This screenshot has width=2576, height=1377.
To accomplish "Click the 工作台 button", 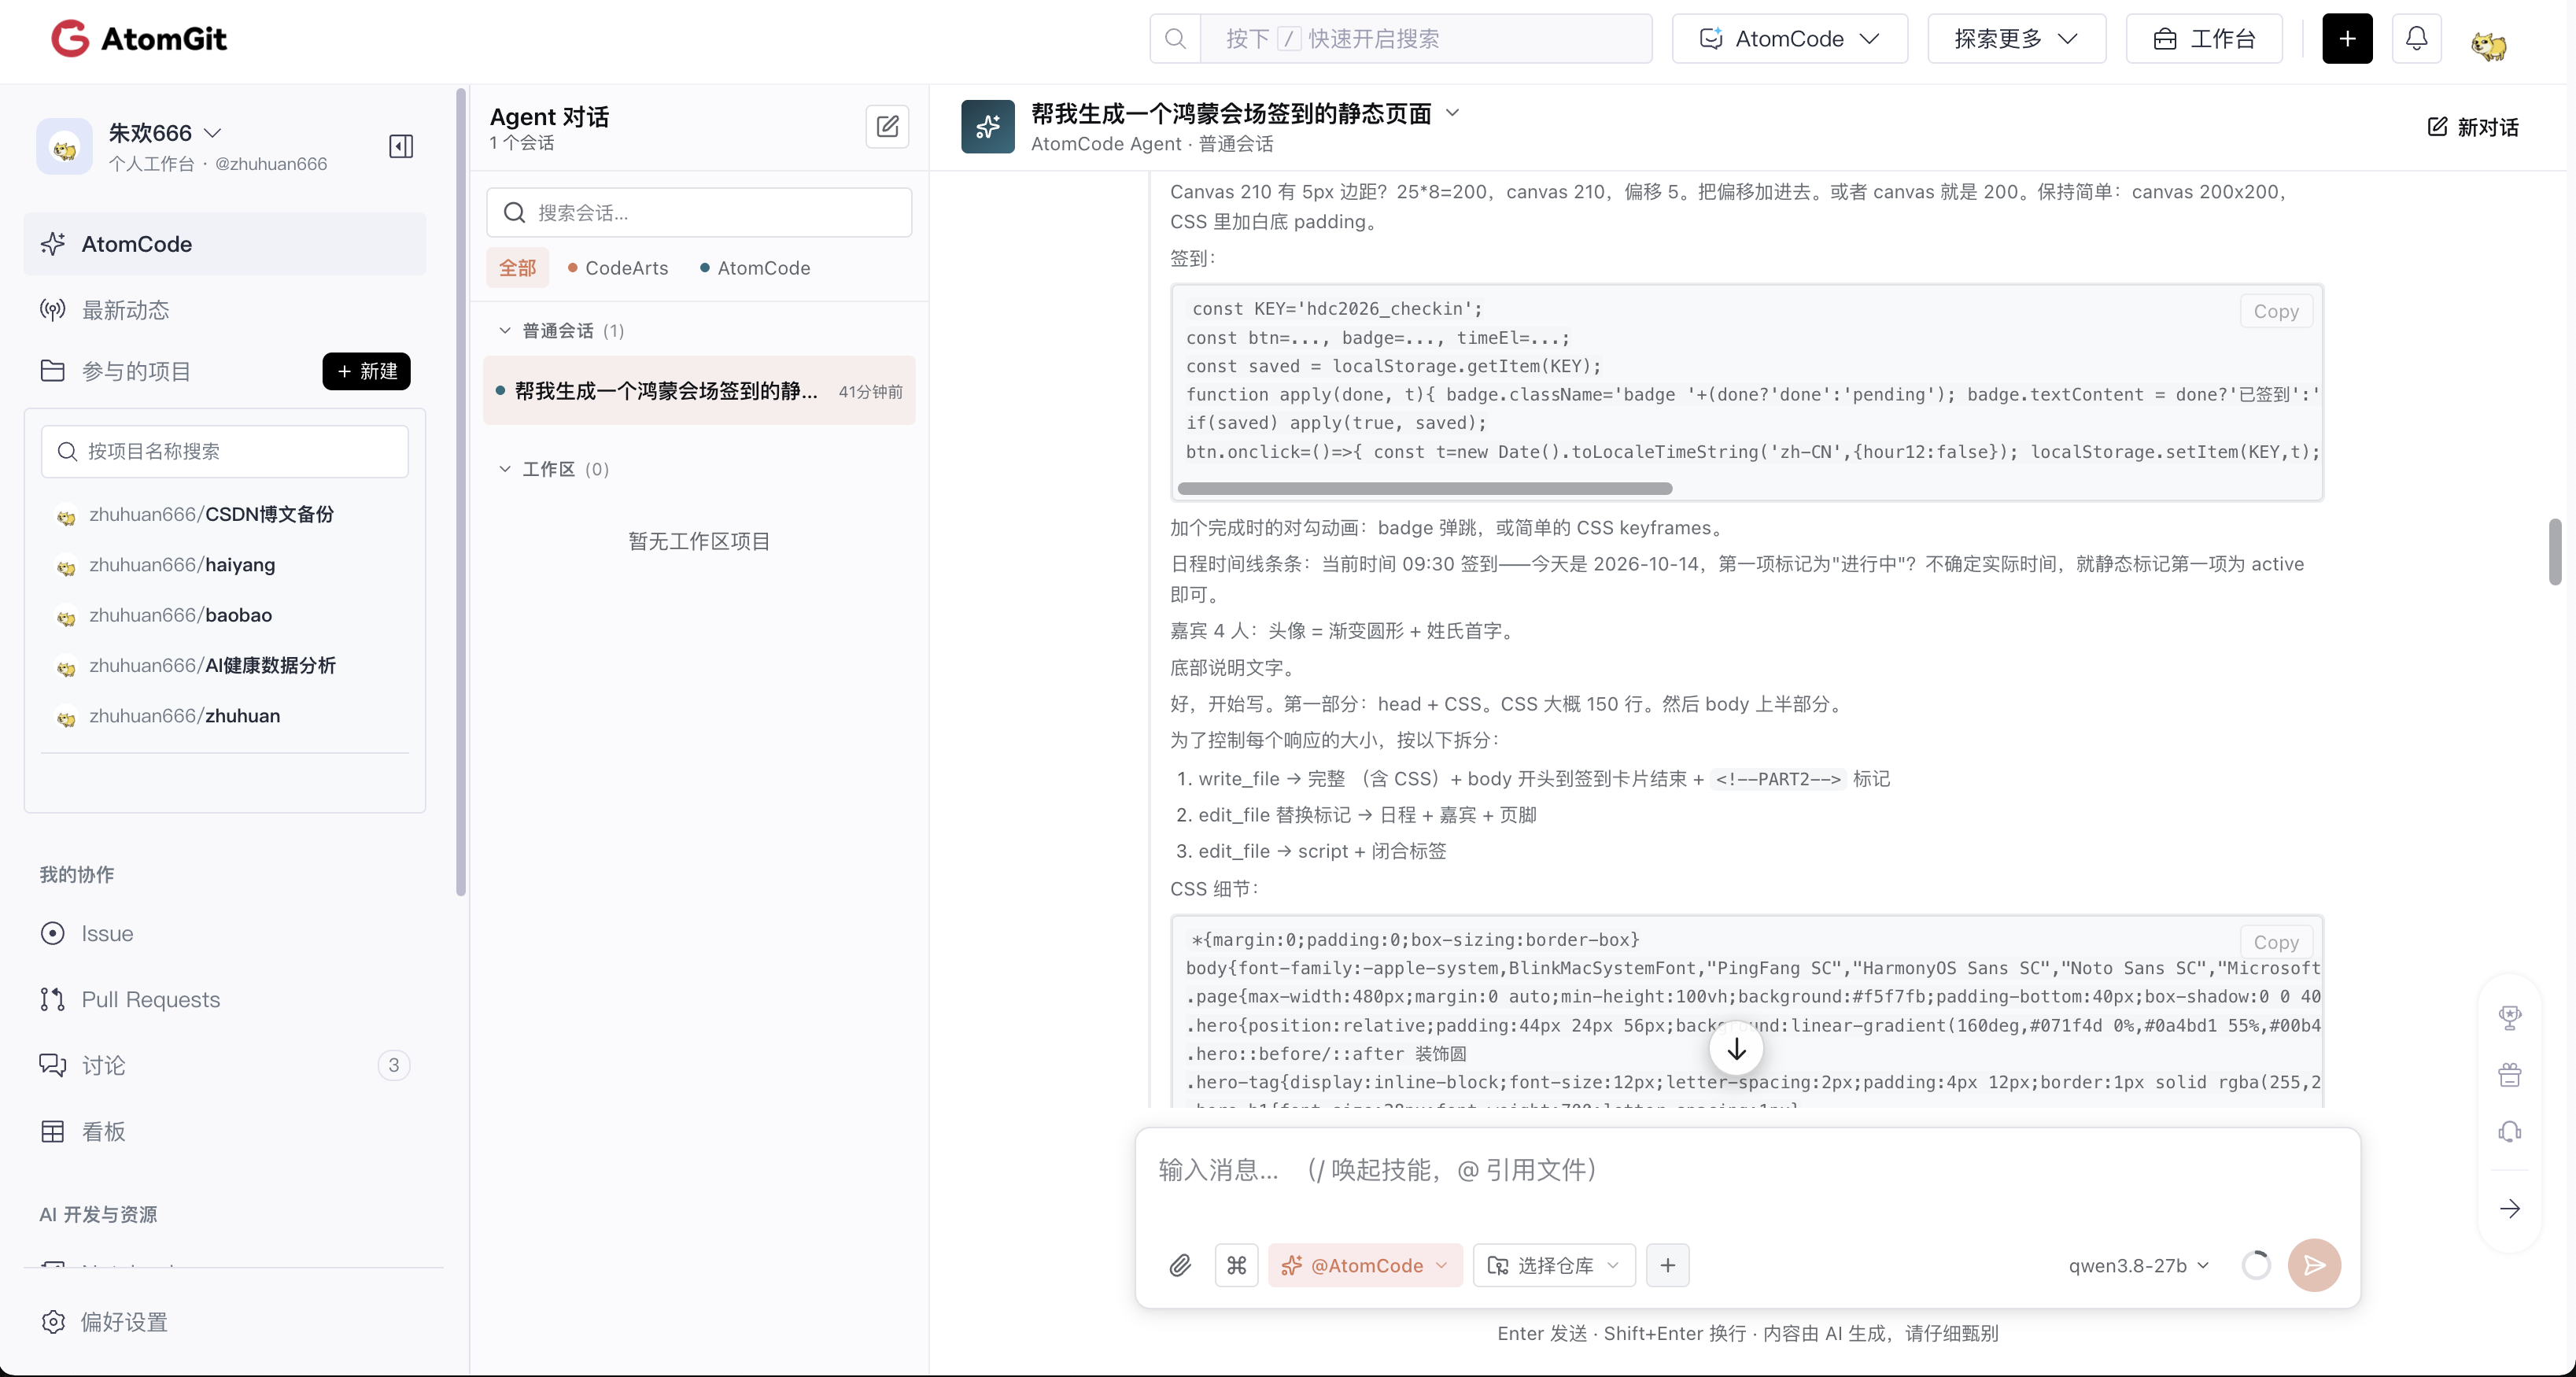I will click(x=2204, y=39).
